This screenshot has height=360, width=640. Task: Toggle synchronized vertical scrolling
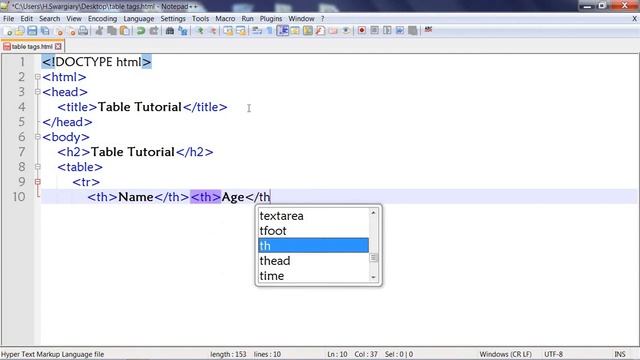228,31
